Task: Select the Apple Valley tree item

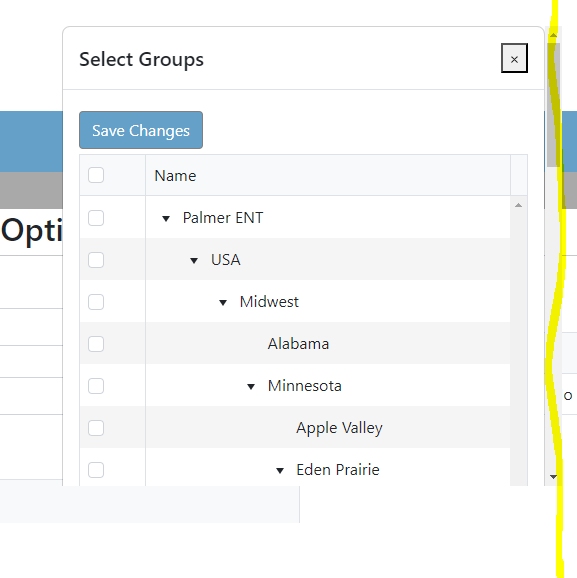Action: tap(339, 428)
